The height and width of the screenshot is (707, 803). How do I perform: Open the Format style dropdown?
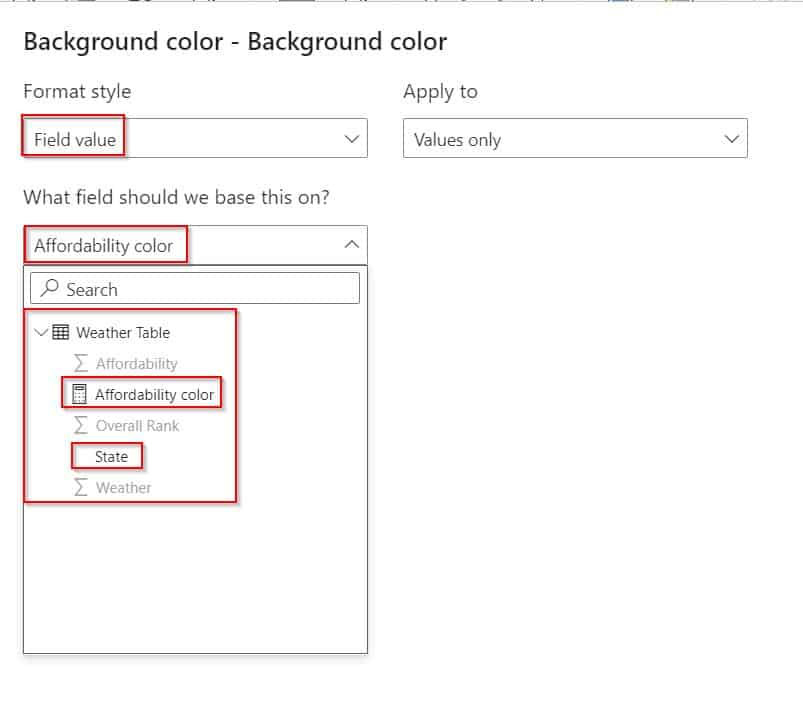pyautogui.click(x=195, y=138)
